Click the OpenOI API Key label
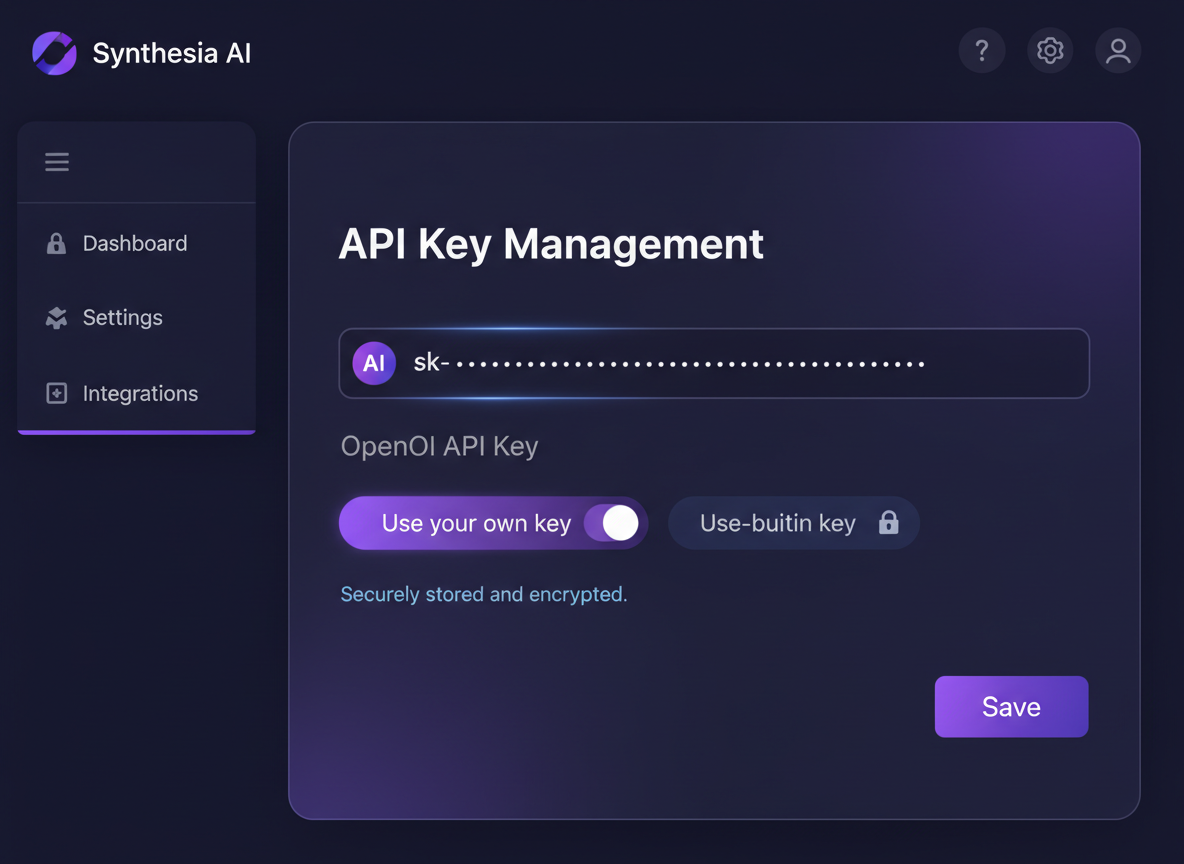The image size is (1184, 864). 439,446
